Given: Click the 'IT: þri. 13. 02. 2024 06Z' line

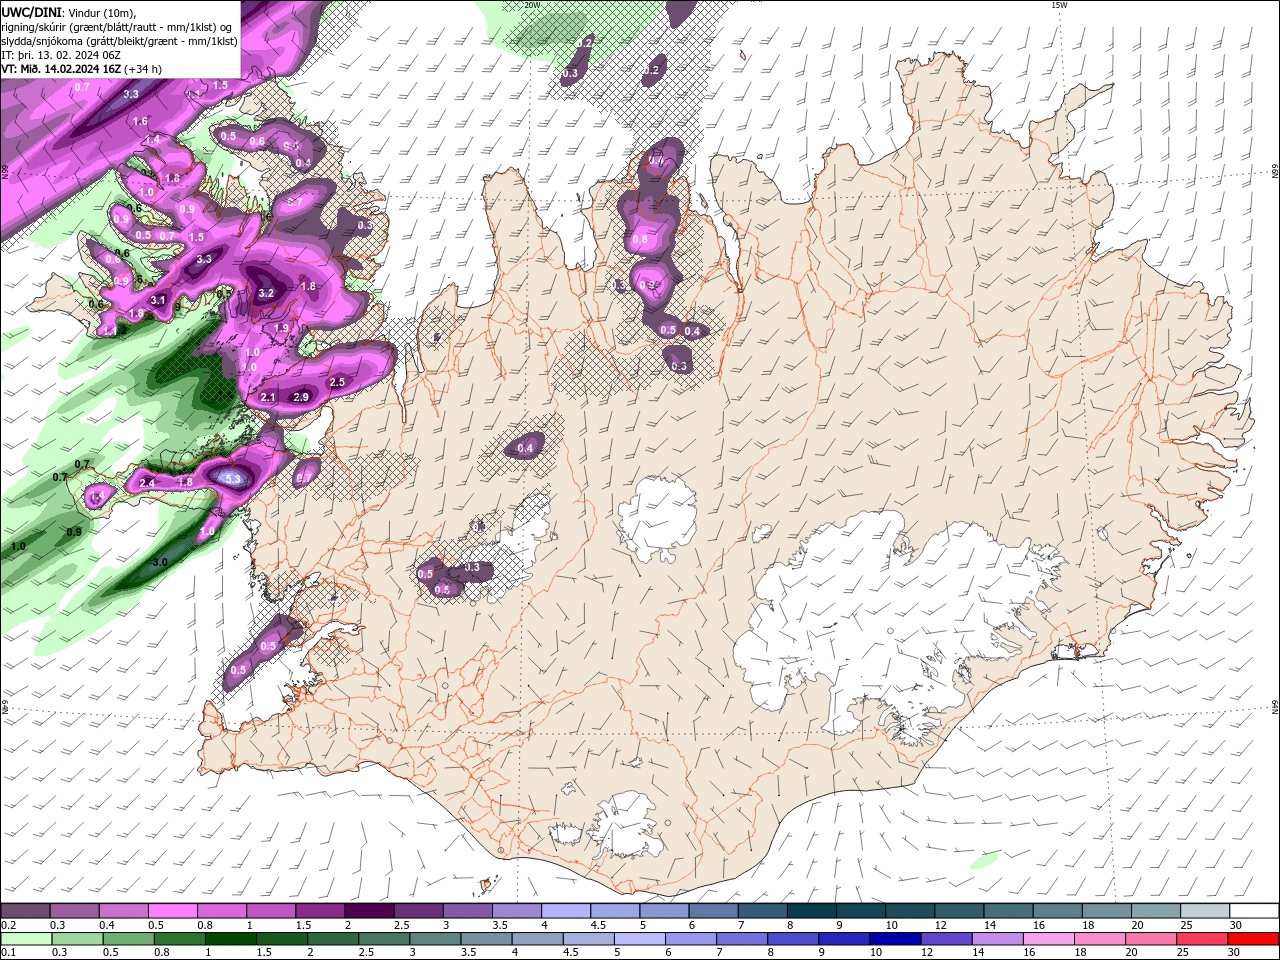Looking at the screenshot, I should pyautogui.click(x=61, y=55).
